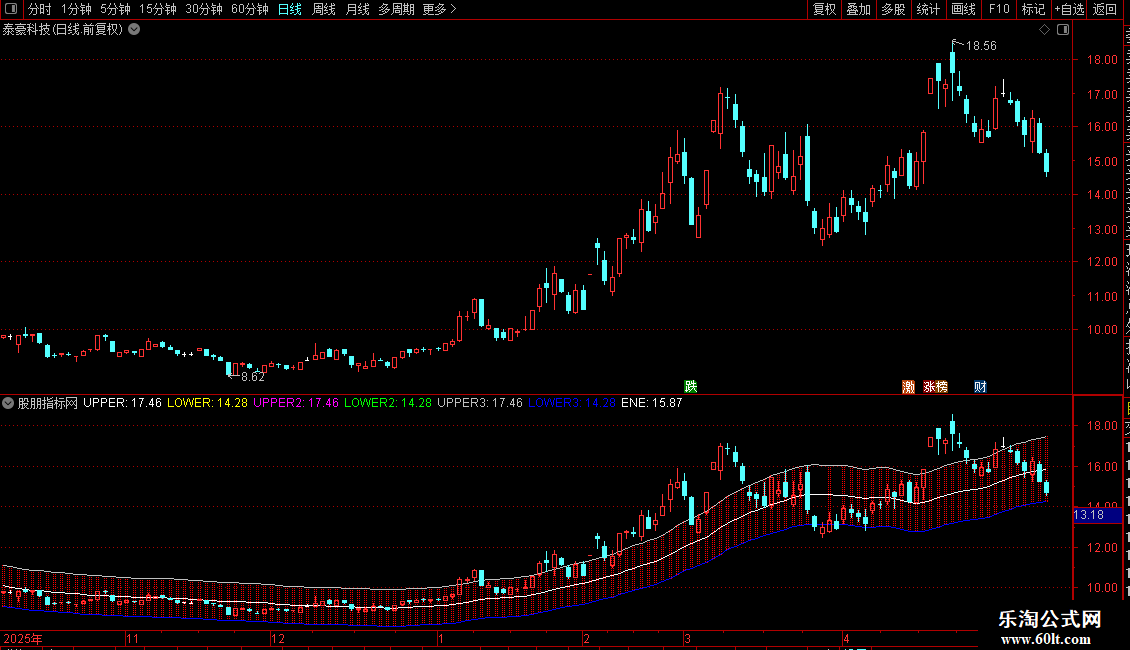Toggle the right side panel icon
The width and height of the screenshot is (1130, 650).
point(1063,30)
